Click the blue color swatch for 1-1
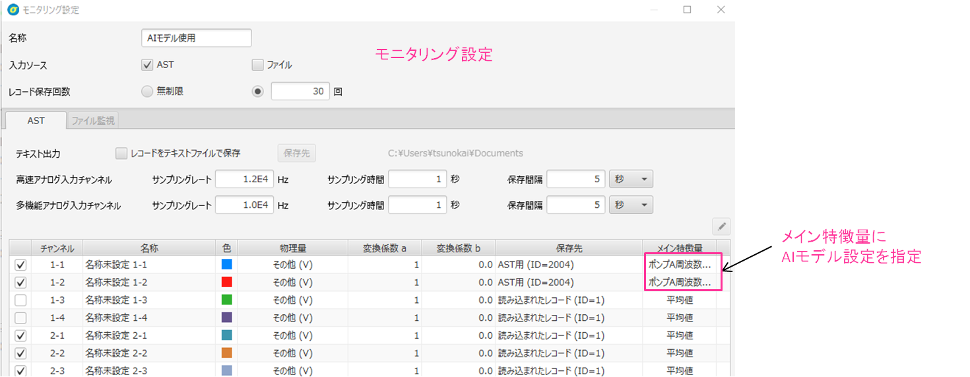970x377 pixels. tap(226, 265)
